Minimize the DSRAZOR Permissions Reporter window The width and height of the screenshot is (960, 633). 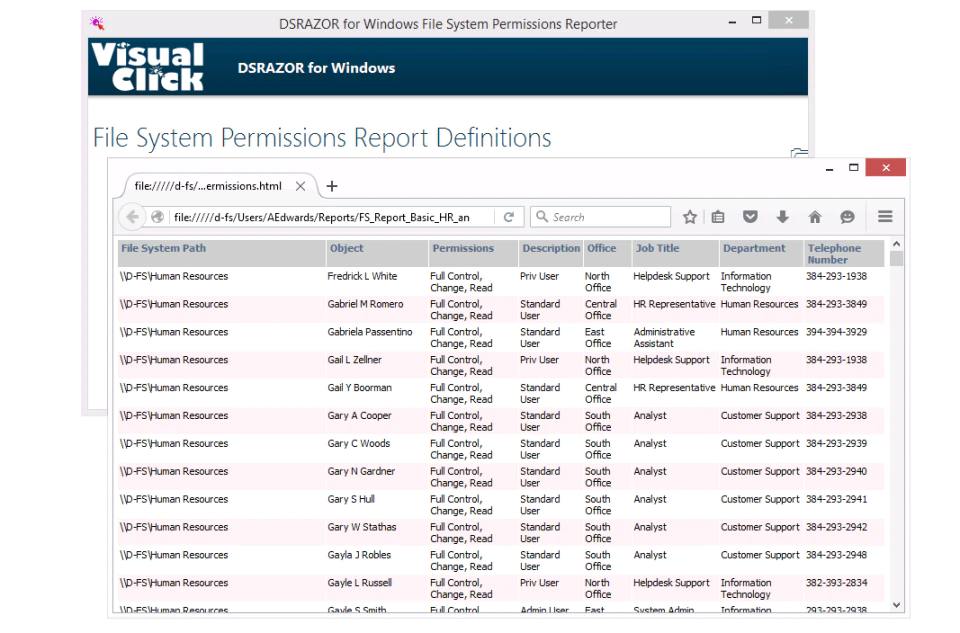[732, 21]
